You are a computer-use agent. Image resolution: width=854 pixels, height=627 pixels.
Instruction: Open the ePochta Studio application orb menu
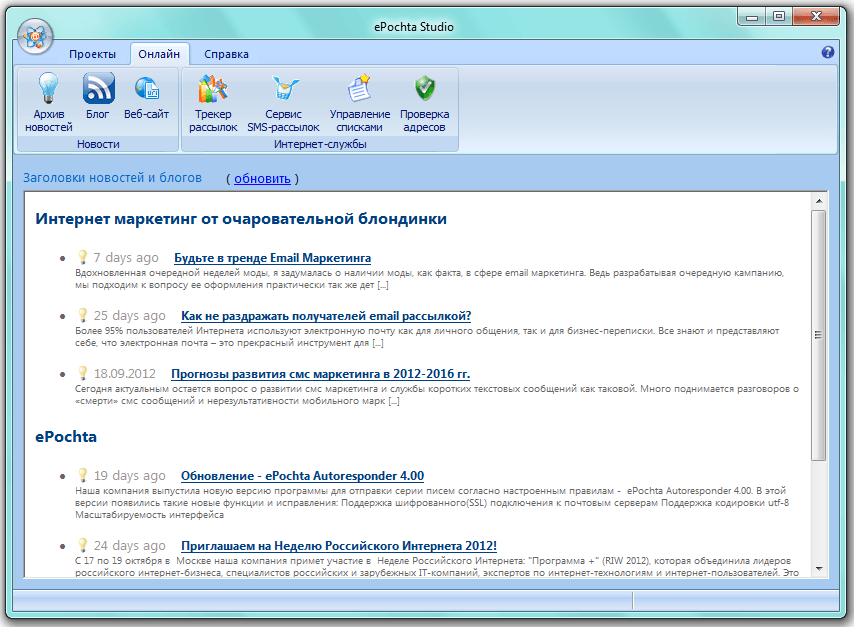[x=35, y=36]
